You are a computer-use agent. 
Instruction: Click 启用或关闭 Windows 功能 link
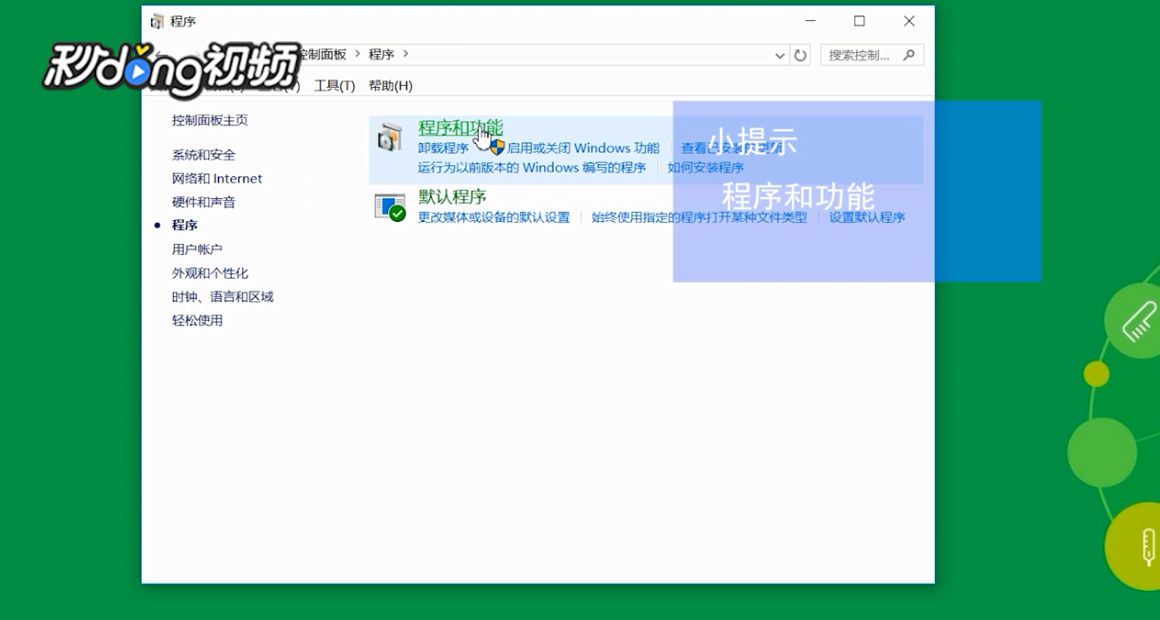pyautogui.click(x=583, y=148)
